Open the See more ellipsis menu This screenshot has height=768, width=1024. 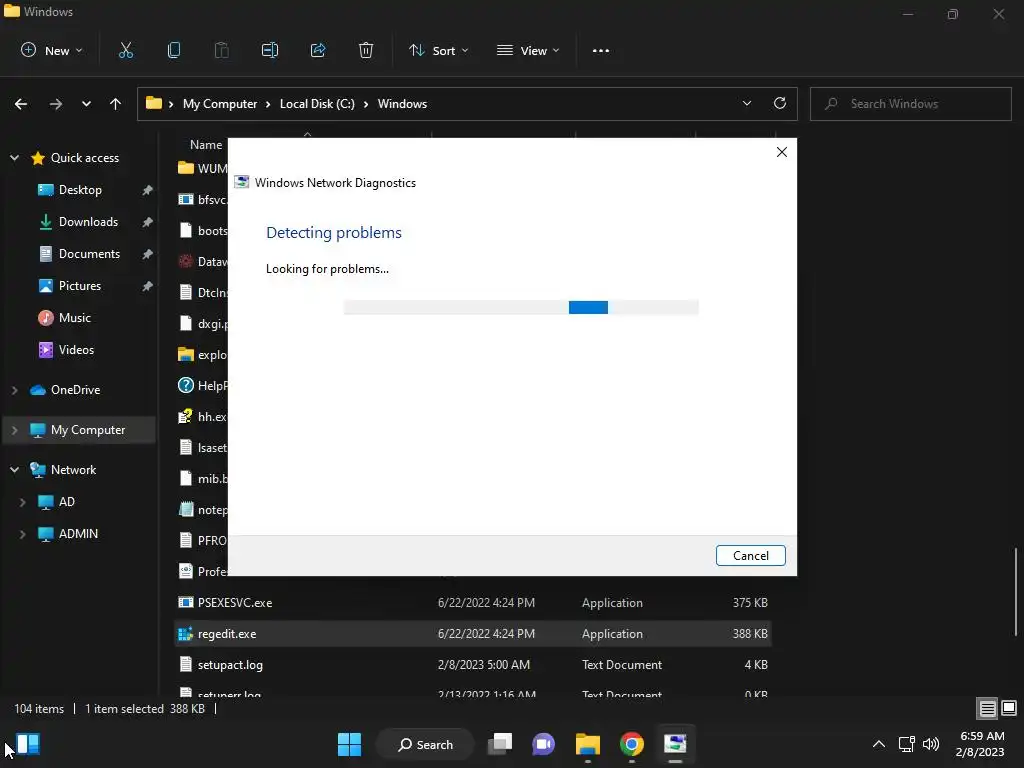tap(601, 50)
